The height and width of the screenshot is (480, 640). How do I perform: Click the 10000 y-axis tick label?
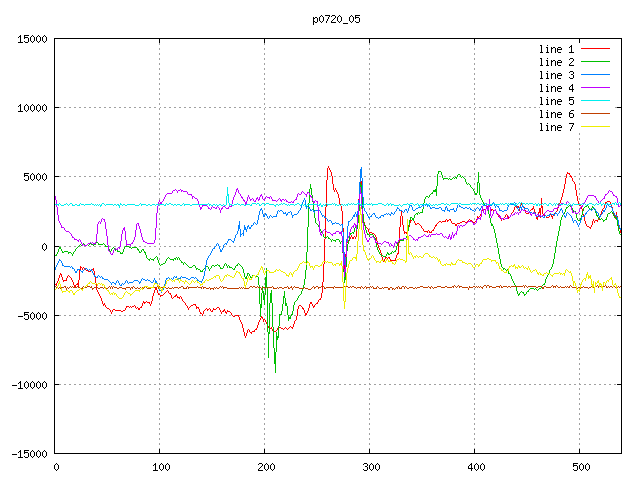[32, 108]
